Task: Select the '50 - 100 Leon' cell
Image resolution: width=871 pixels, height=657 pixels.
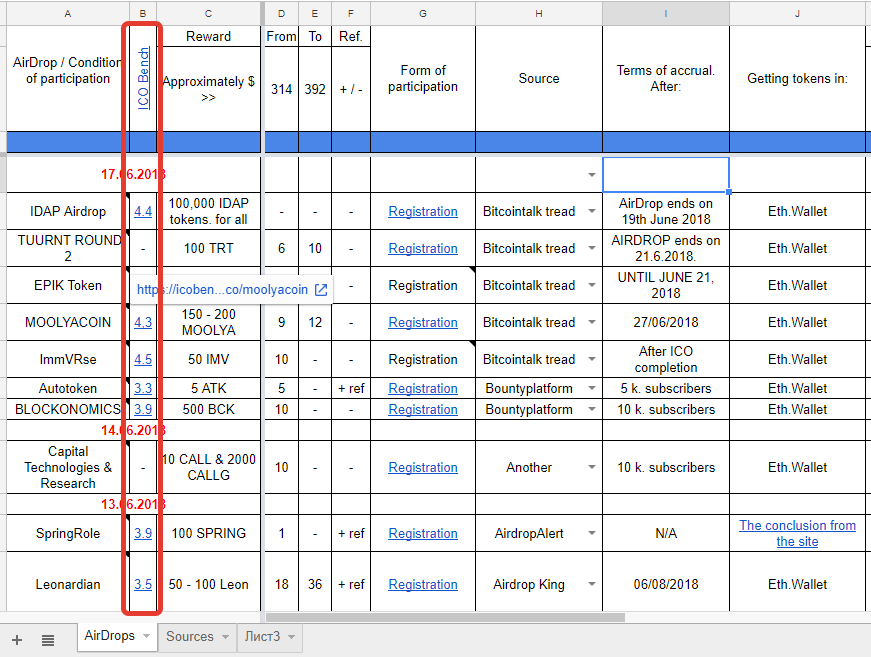Action: pos(208,584)
